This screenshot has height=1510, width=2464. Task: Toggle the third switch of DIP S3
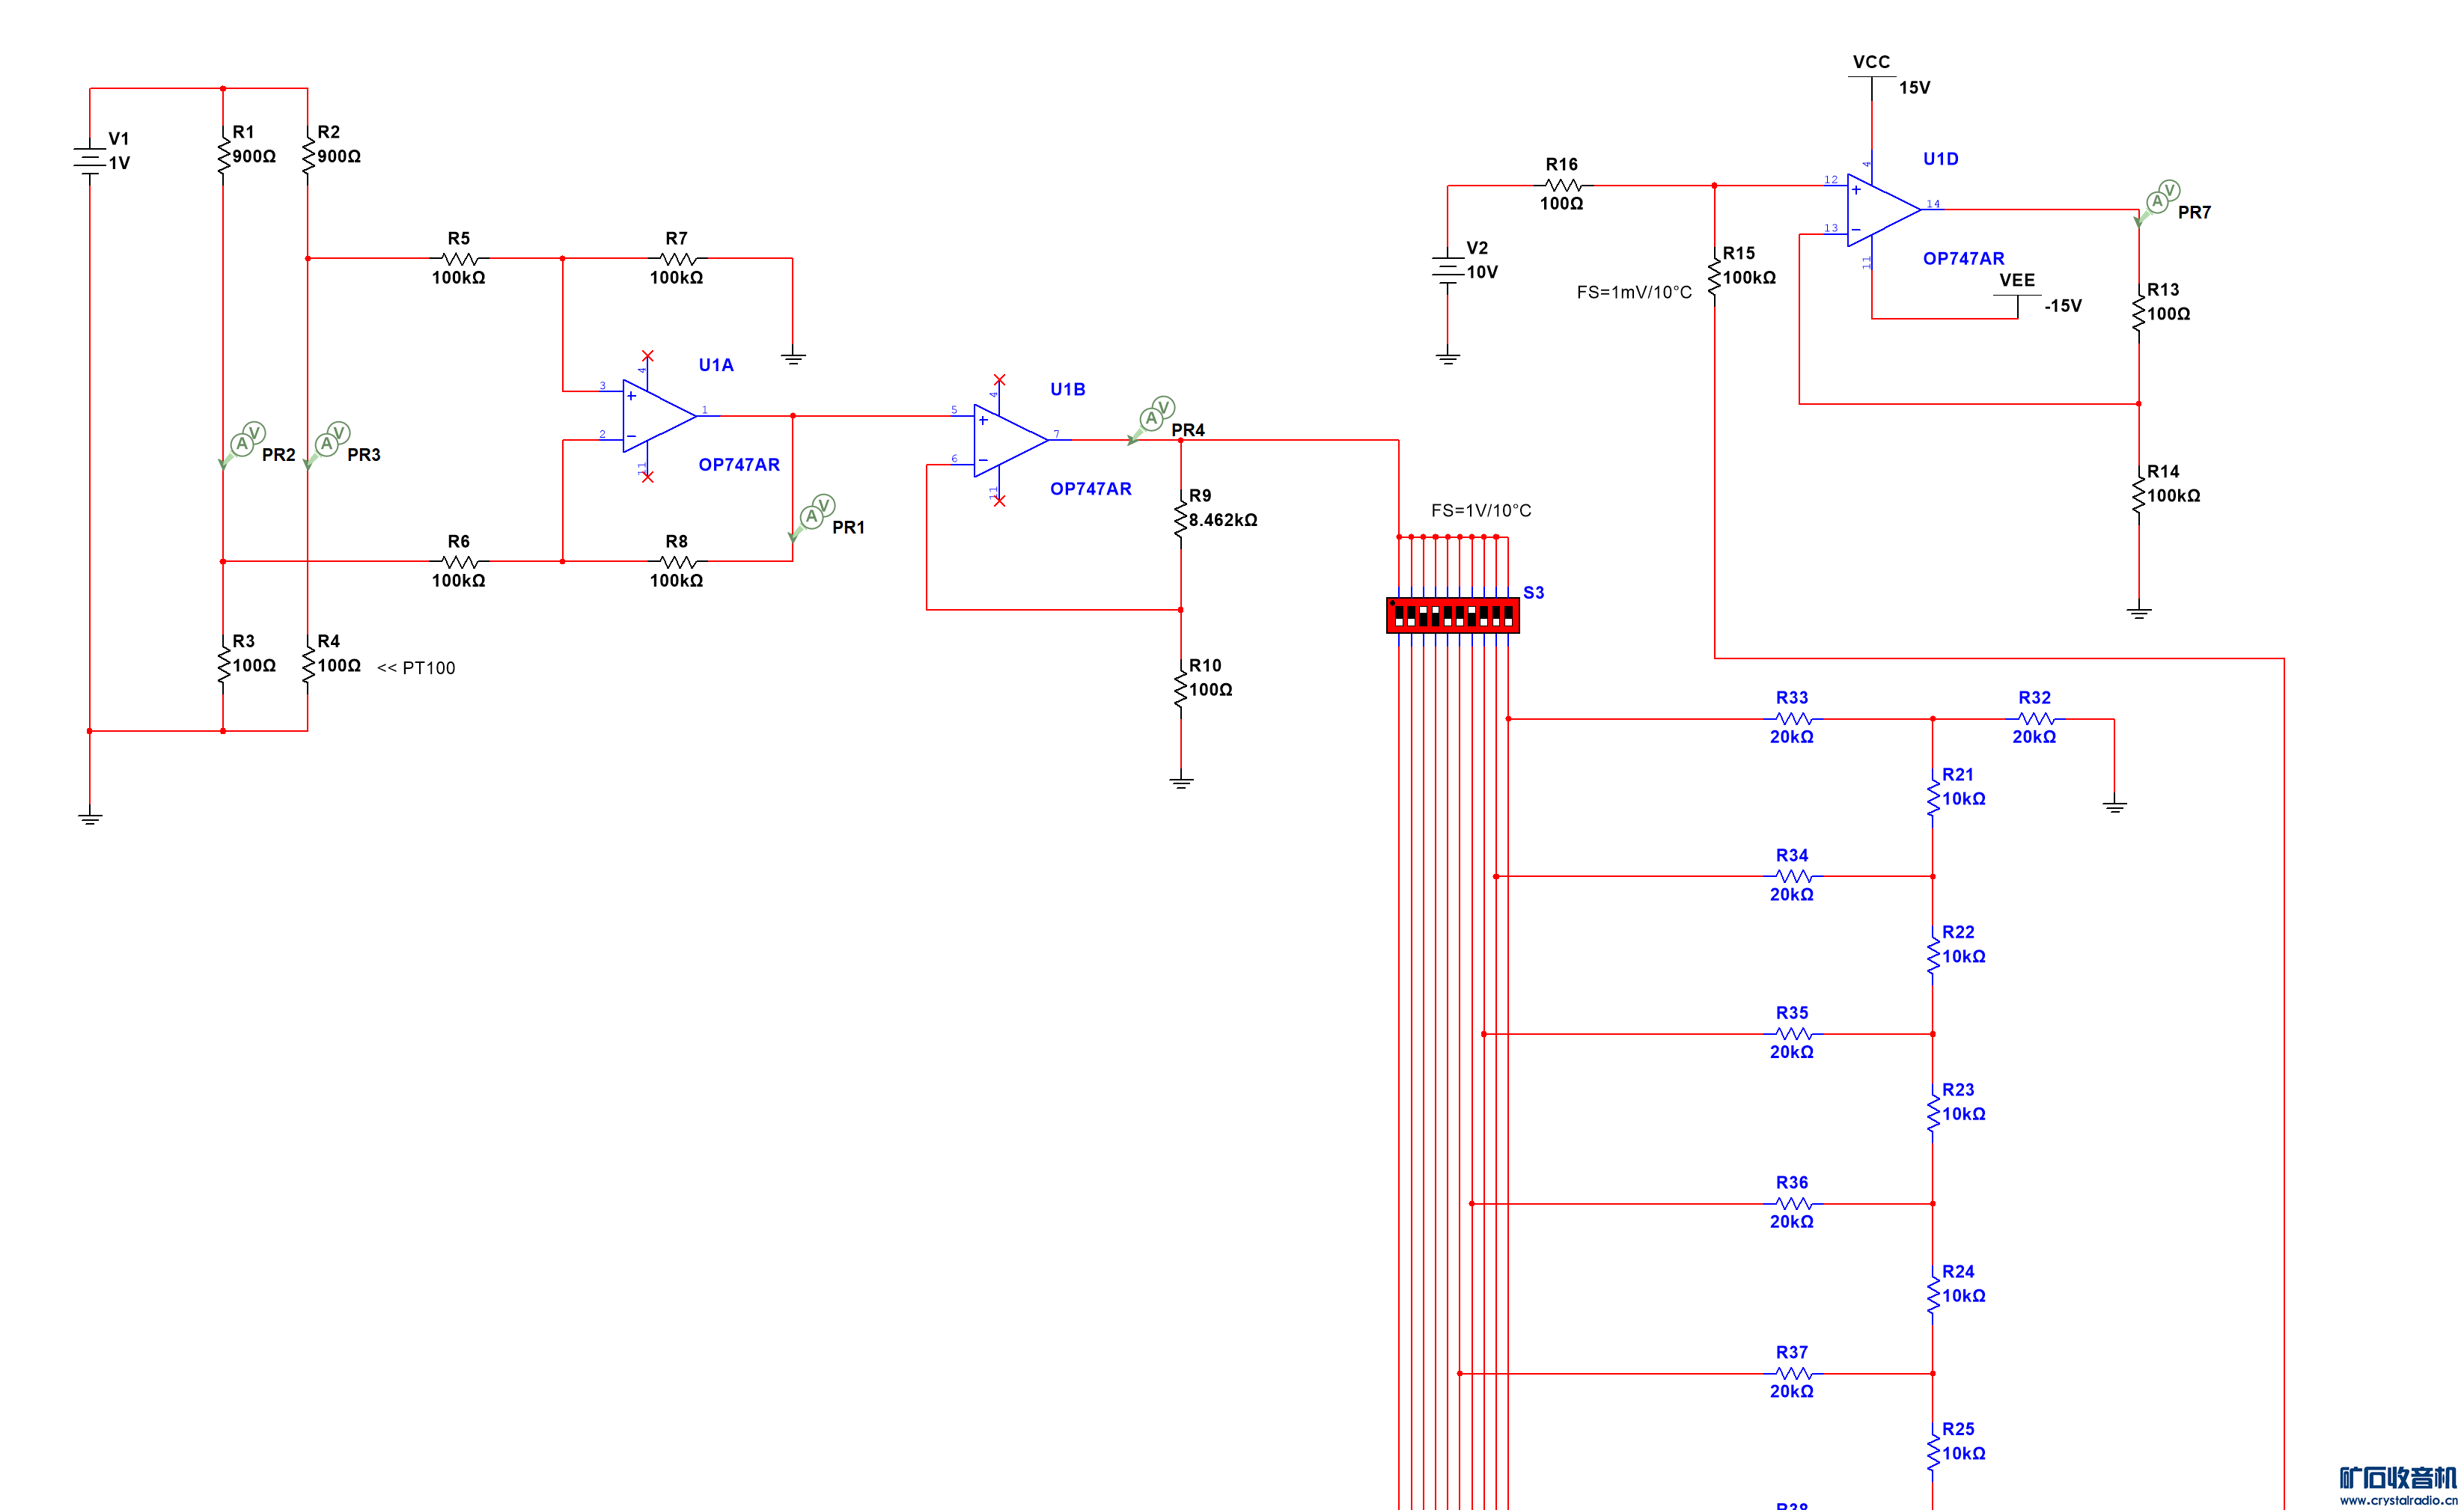point(1424,616)
